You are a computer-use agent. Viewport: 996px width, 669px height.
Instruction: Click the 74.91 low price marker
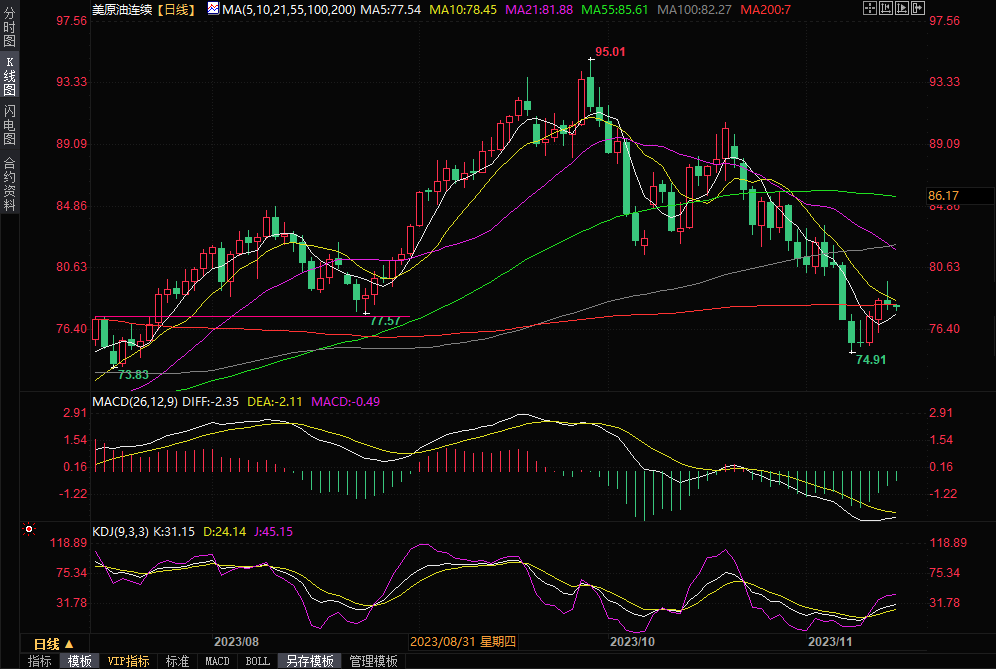point(871,359)
